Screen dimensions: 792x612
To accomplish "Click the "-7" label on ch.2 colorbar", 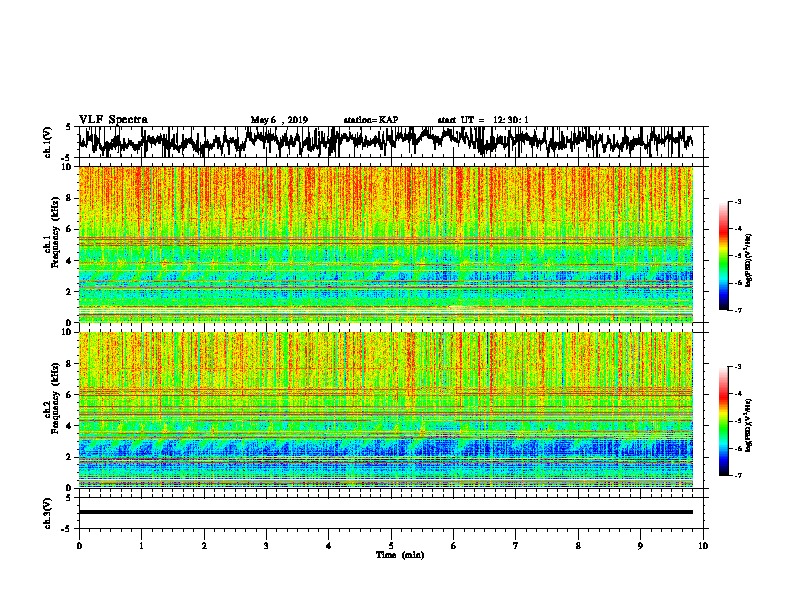I will [737, 475].
